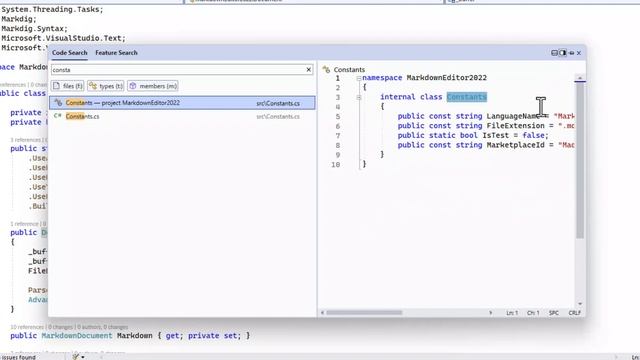The width and height of the screenshot is (640, 360).
Task: Switch preview panel to right-side layout
Action: click(x=563, y=53)
